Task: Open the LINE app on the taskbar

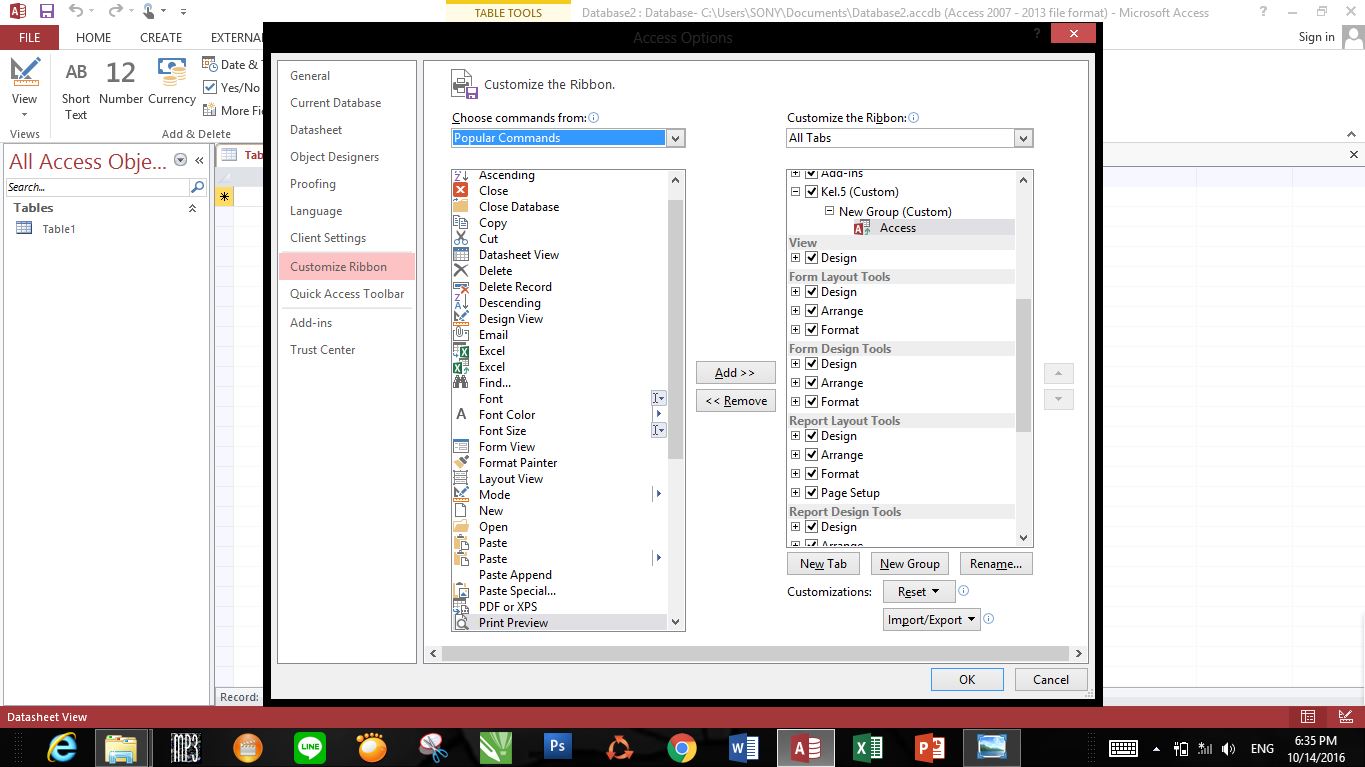Action: [x=310, y=747]
